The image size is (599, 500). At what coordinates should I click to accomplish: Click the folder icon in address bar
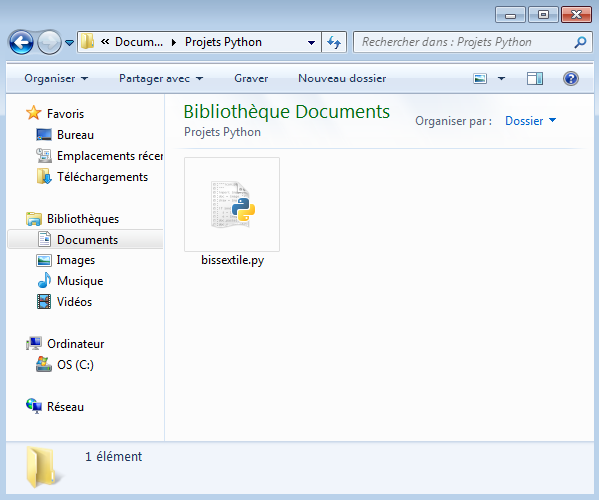point(87,42)
